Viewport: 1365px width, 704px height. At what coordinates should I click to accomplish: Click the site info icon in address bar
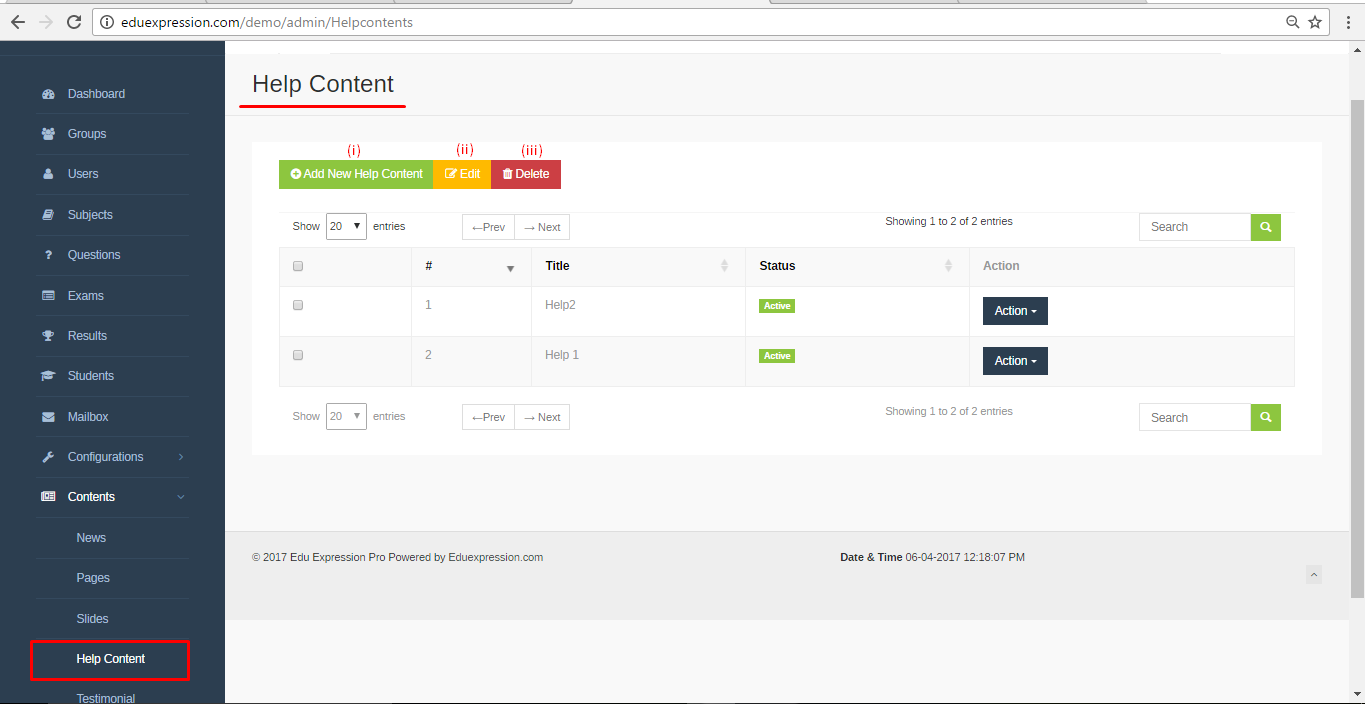pyautogui.click(x=108, y=22)
